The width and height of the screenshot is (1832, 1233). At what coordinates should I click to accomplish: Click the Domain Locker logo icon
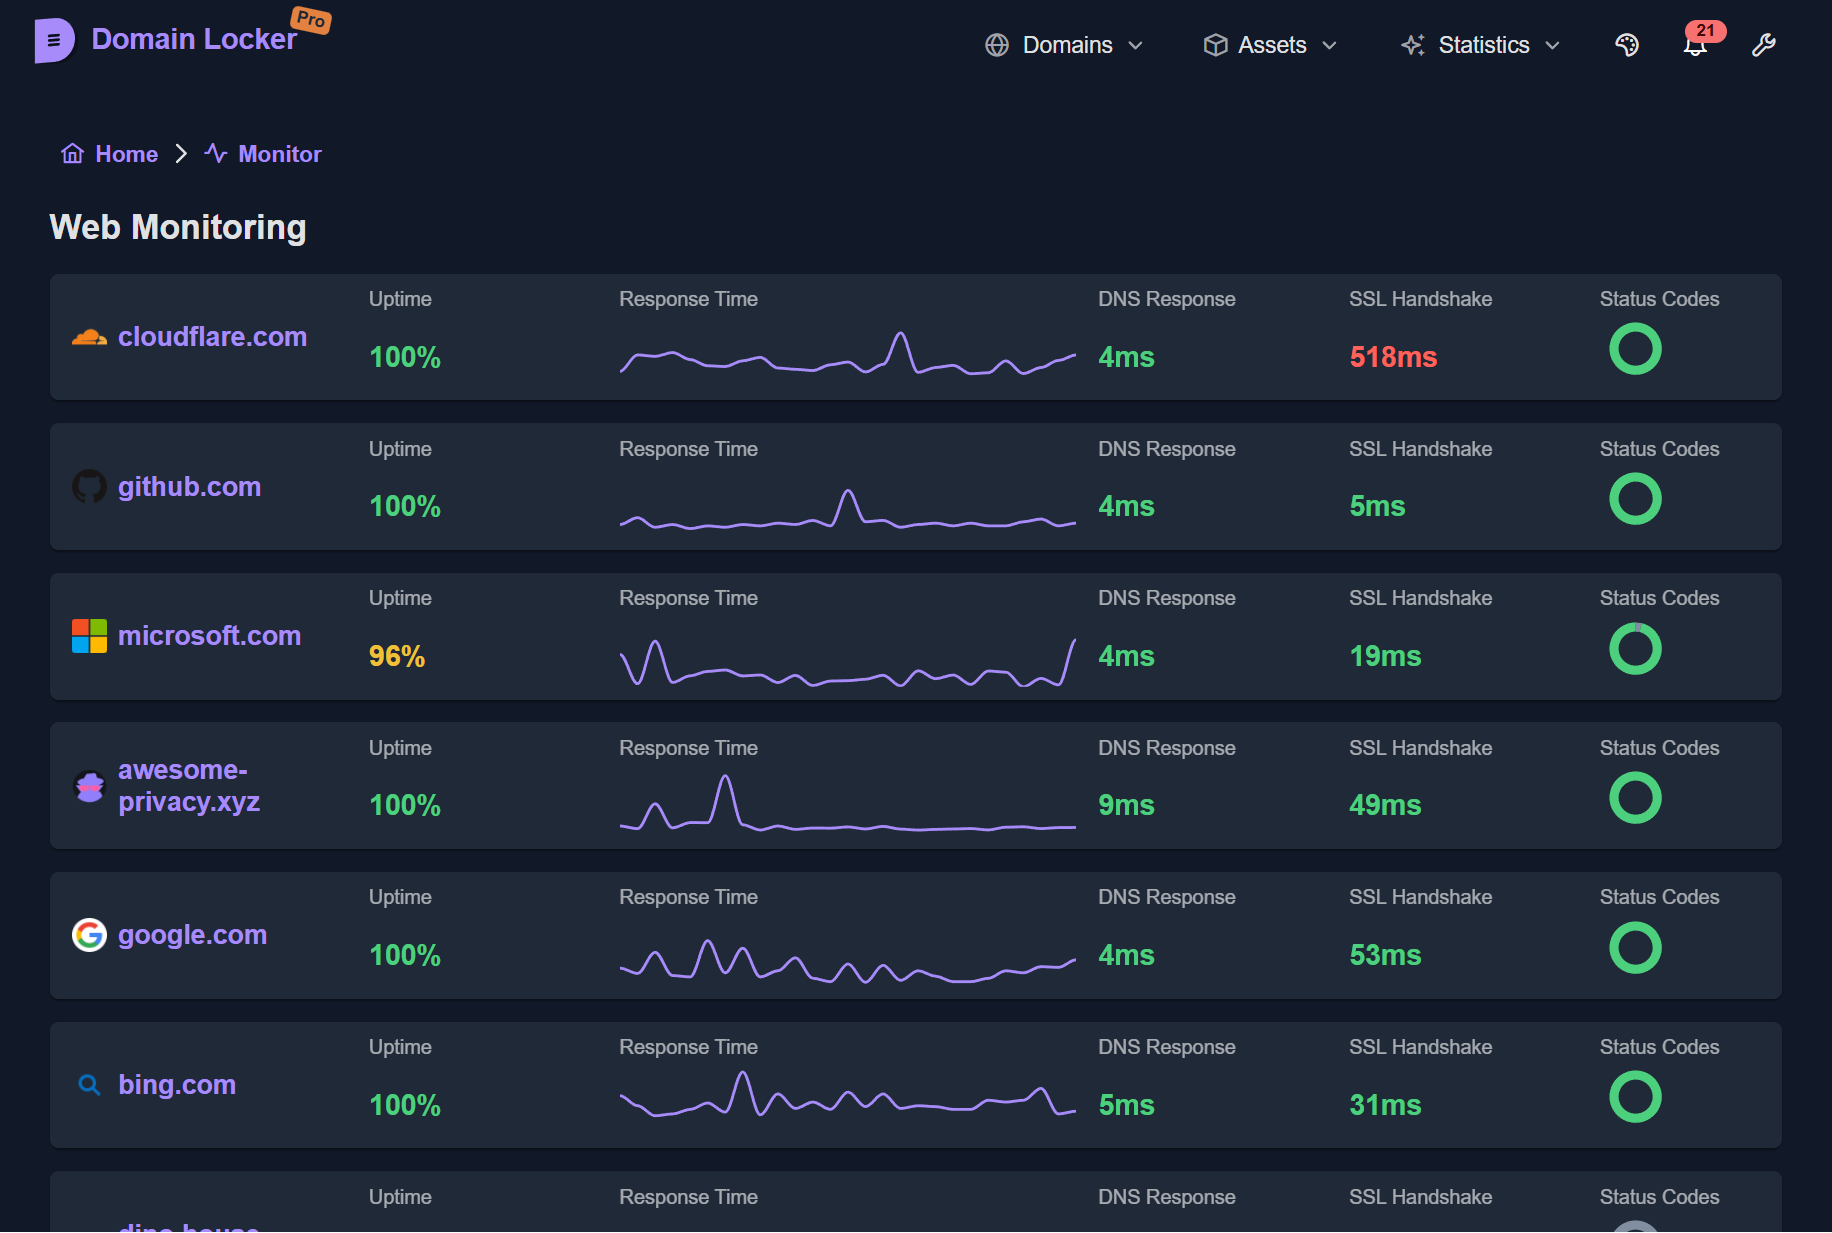[55, 40]
